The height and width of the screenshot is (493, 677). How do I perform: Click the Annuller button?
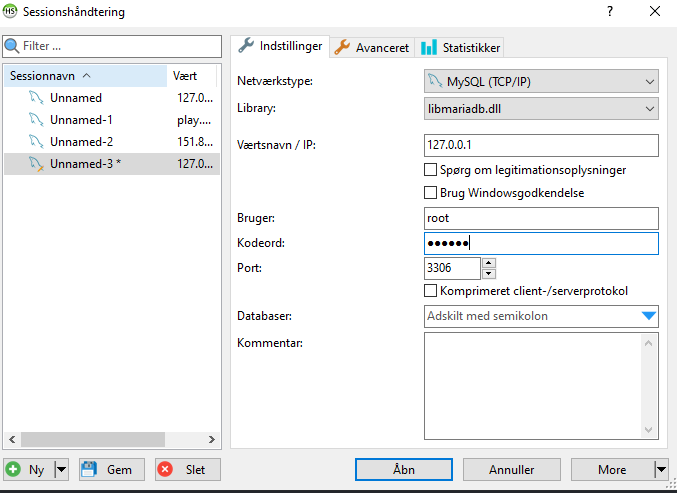pos(510,469)
